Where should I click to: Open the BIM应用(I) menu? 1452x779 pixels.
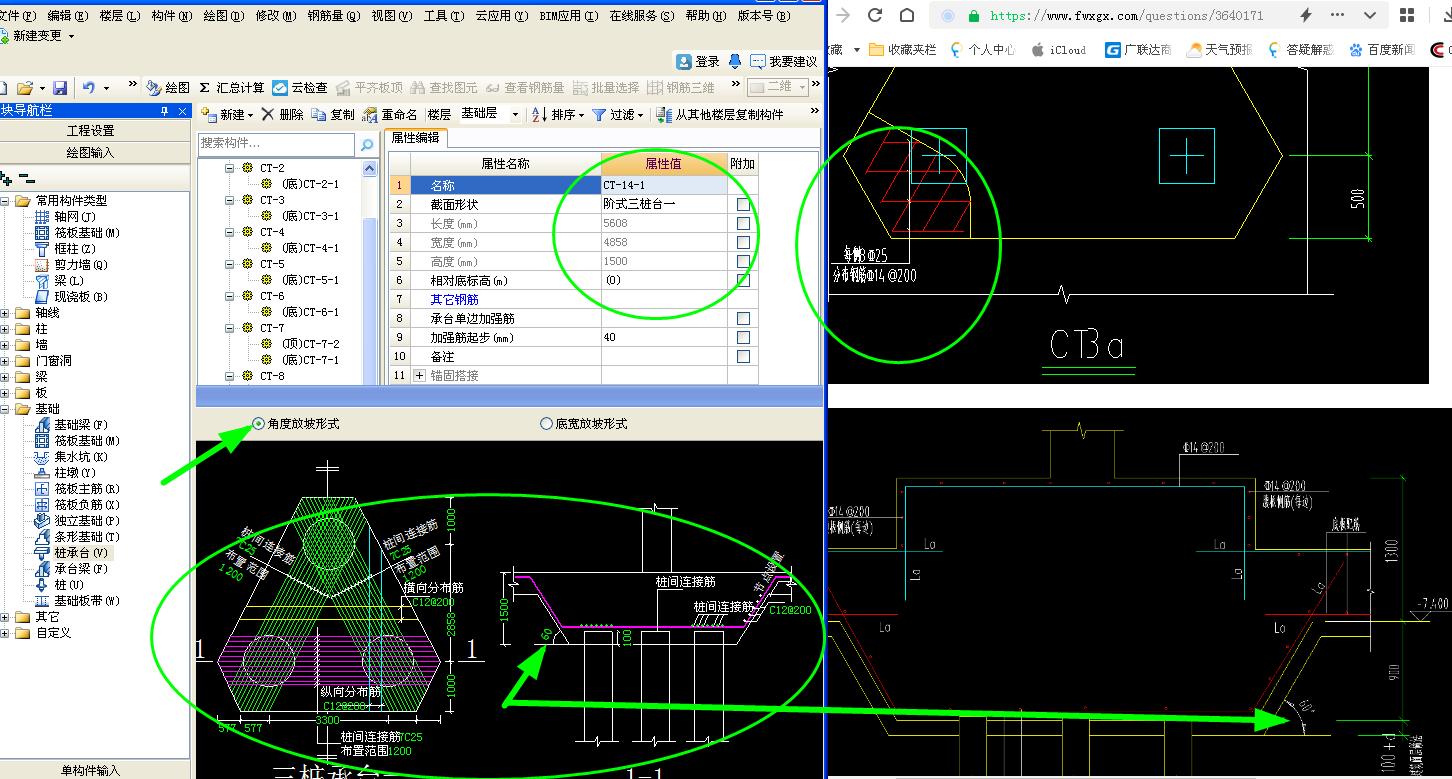(x=569, y=16)
